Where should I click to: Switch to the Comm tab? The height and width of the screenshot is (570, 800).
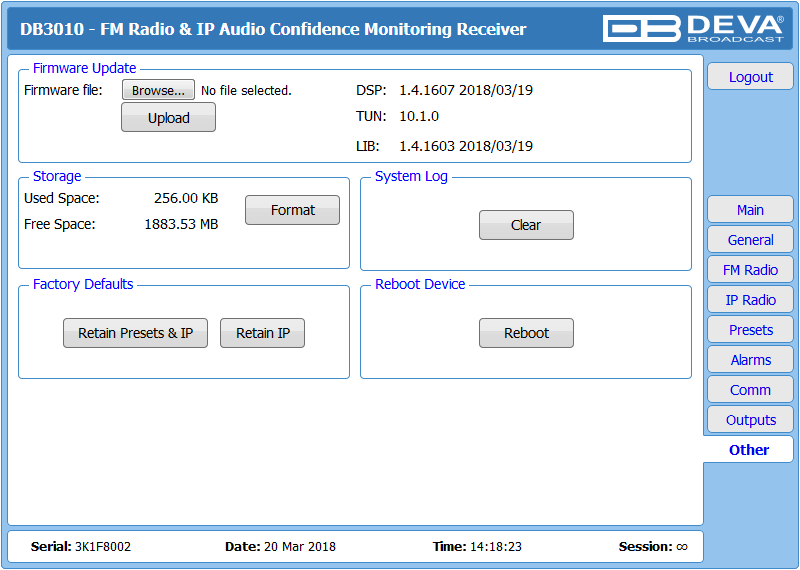coord(750,390)
